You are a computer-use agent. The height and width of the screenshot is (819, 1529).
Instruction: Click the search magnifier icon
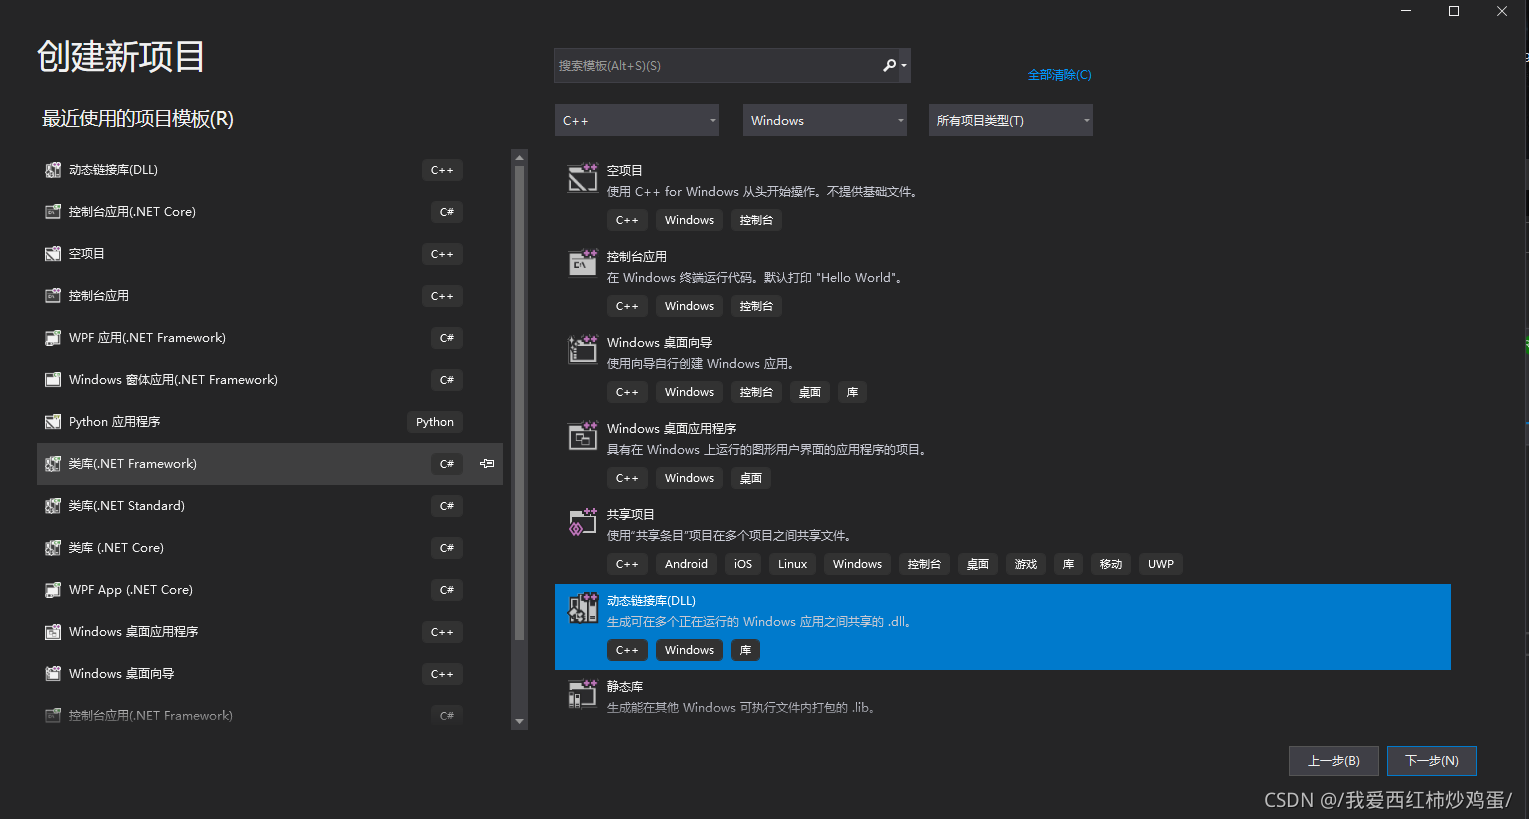pyautogui.click(x=889, y=65)
